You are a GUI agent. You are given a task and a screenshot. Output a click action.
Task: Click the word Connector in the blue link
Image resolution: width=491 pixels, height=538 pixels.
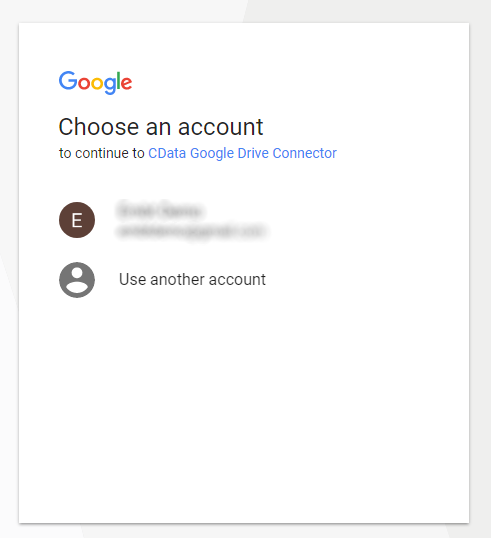tap(305, 153)
